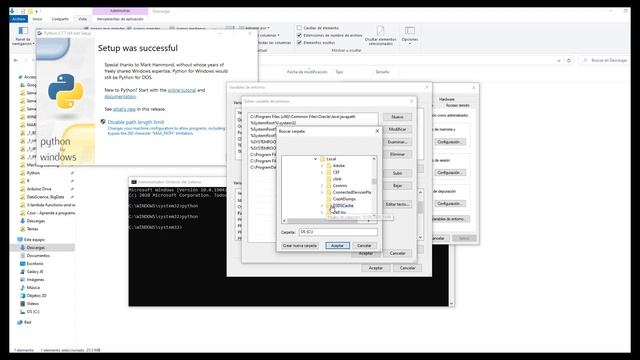Click the Este equipo computer icon
The width and height of the screenshot is (640, 360).
[20, 240]
